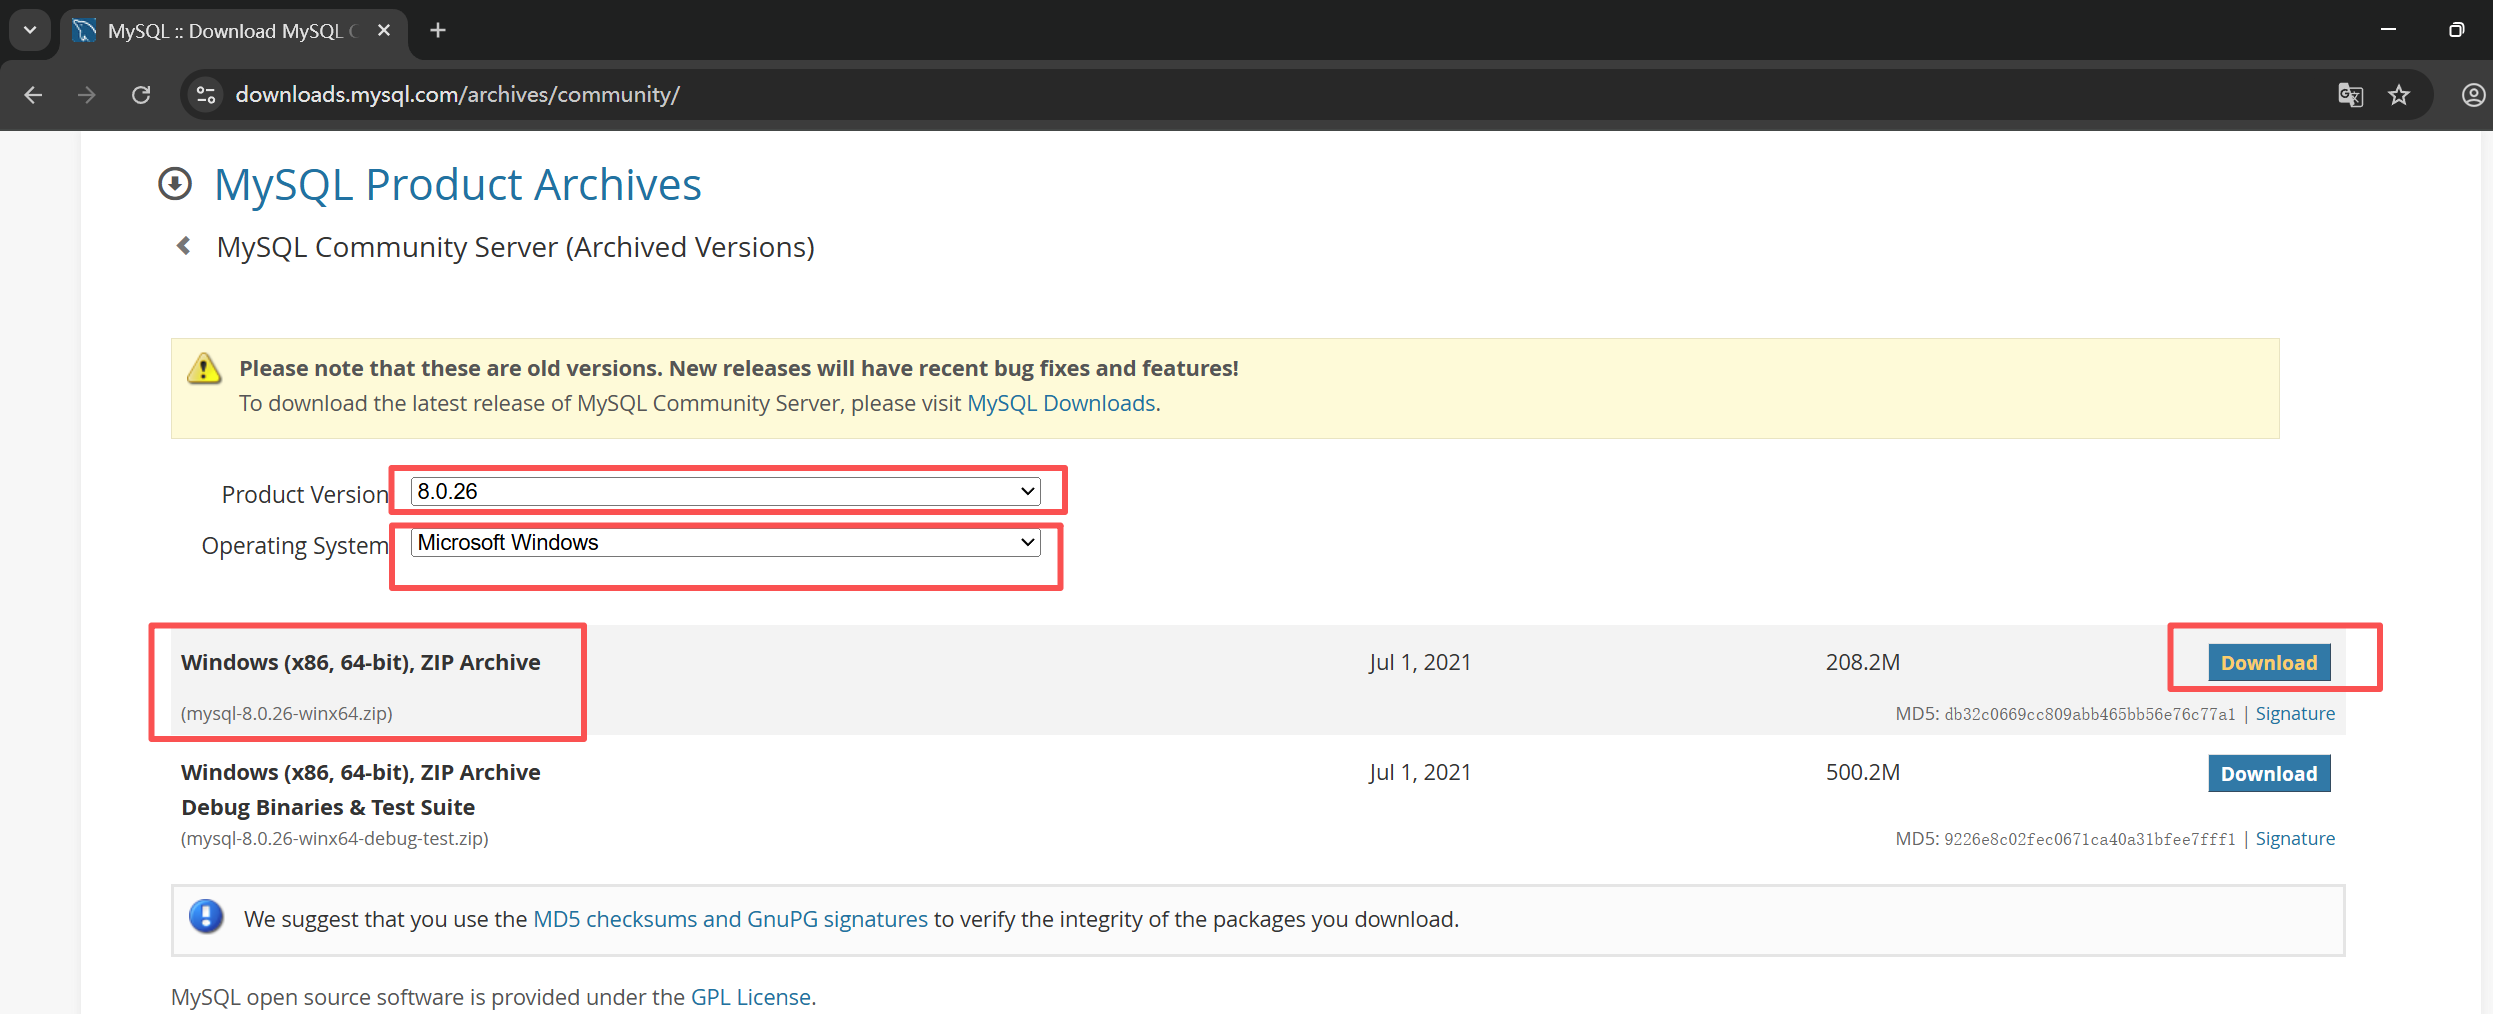Follow the MySQL Downloads link
Image resolution: width=2493 pixels, height=1014 pixels.
point(1061,403)
